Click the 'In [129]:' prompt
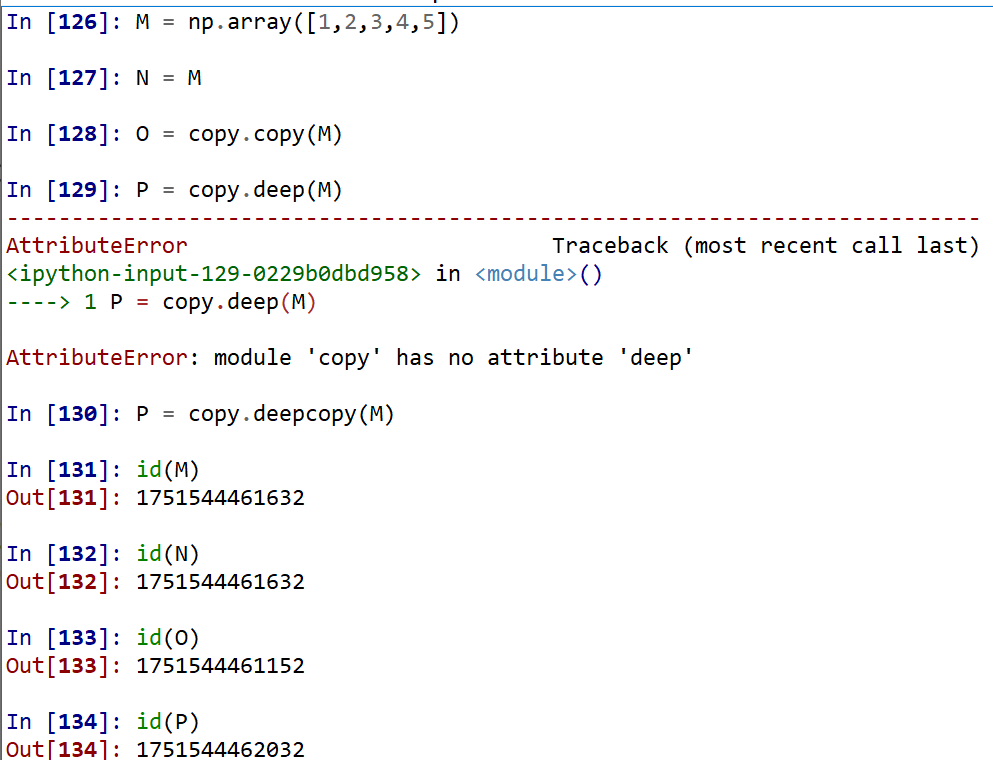Viewport: 993px width, 760px height. point(63,190)
